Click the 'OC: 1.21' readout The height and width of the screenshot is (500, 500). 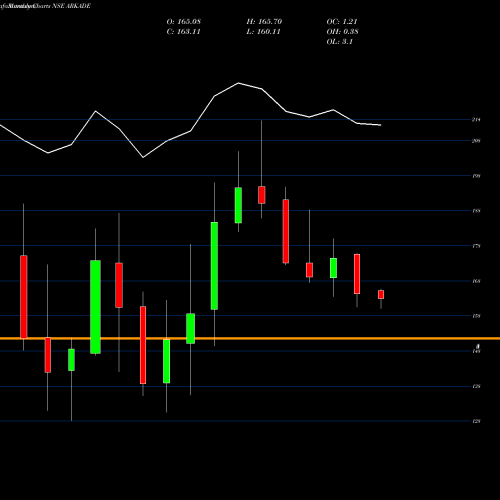click(342, 22)
